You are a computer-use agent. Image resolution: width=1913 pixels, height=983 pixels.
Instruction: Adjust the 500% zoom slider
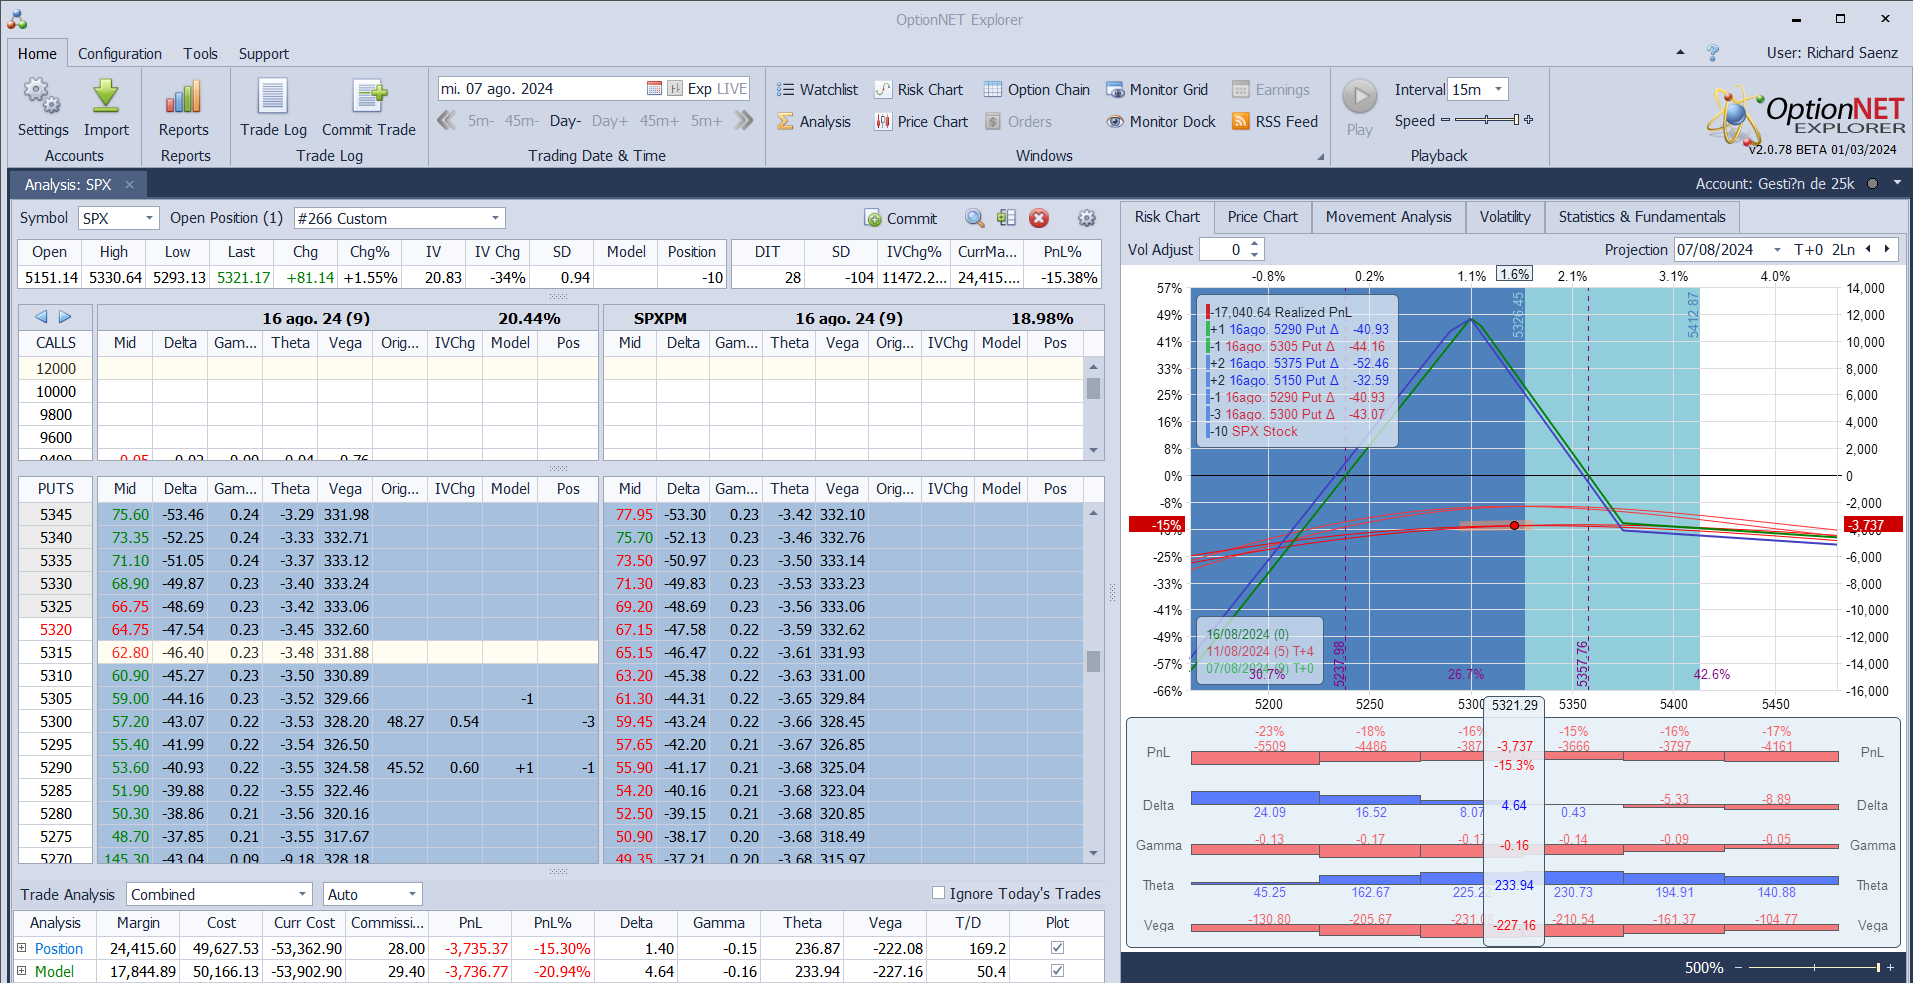point(1813,967)
